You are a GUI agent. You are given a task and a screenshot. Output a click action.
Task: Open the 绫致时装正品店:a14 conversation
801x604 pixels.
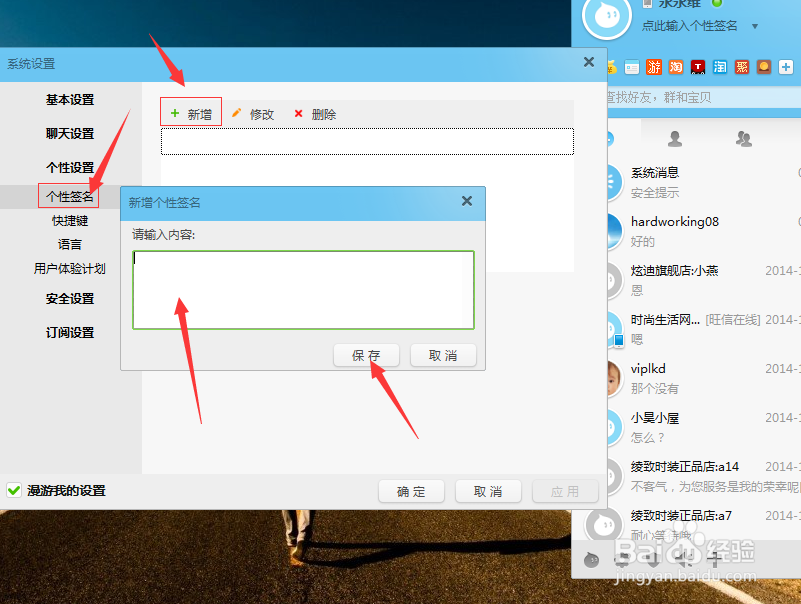click(x=704, y=477)
